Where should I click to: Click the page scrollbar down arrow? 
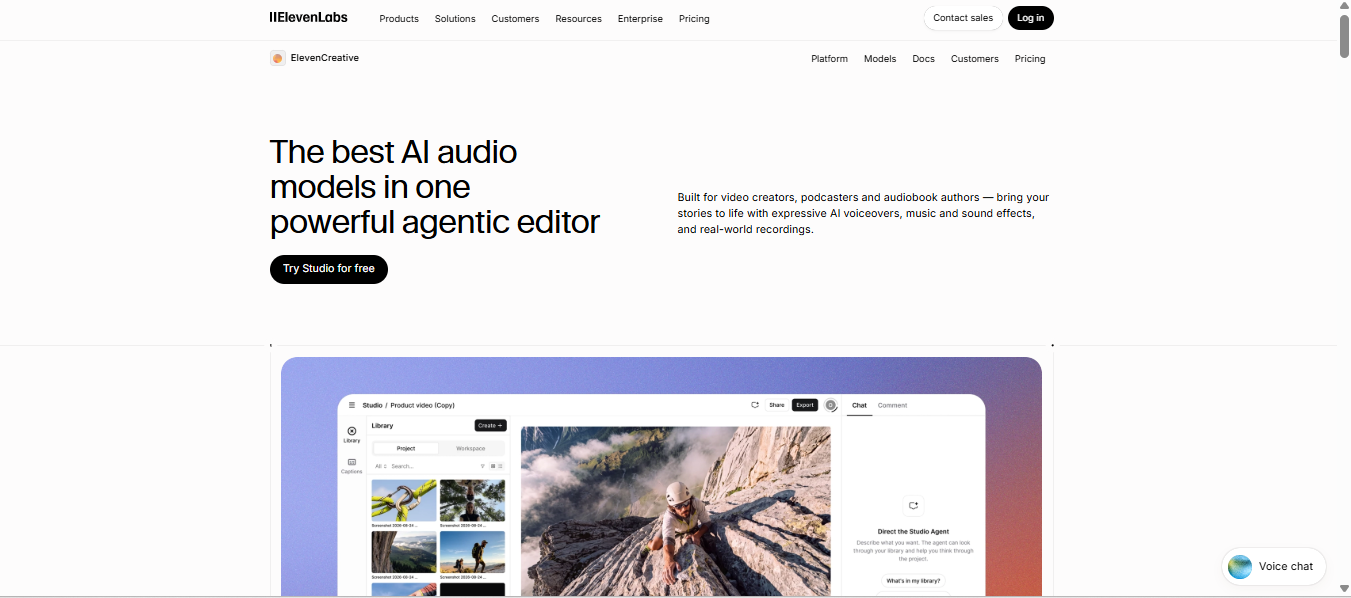pos(1343,591)
